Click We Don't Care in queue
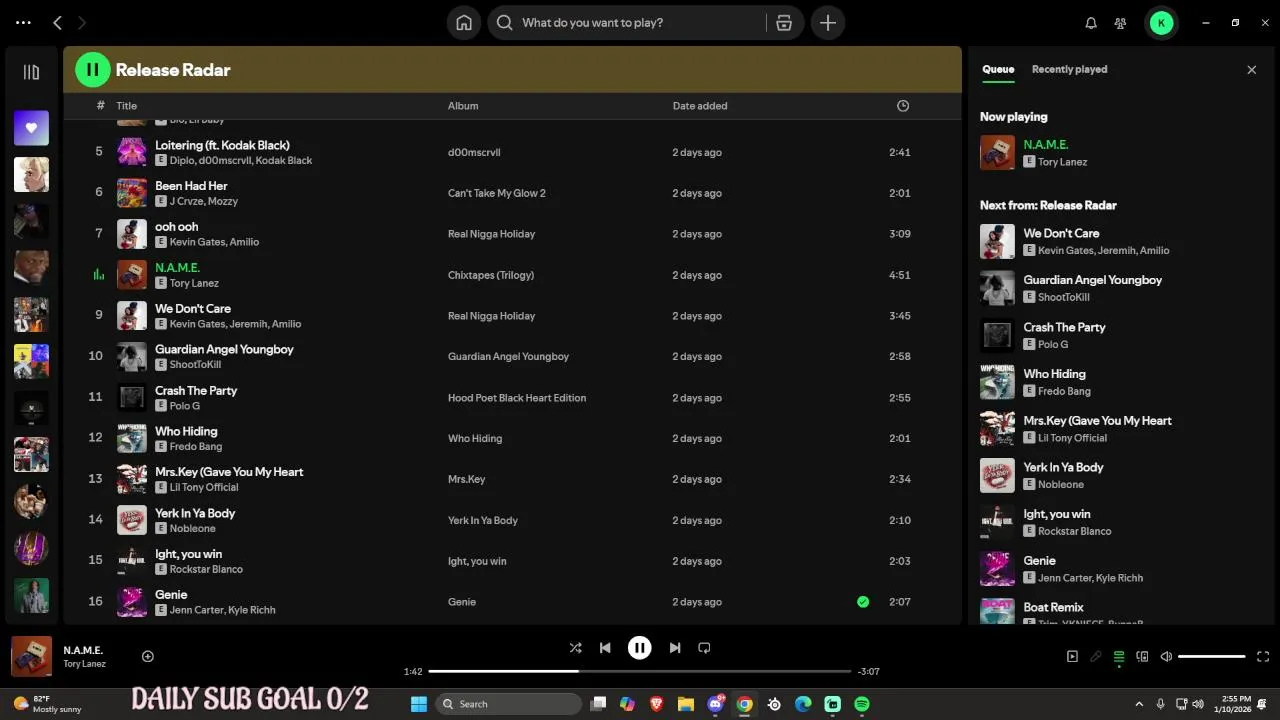 1061,233
